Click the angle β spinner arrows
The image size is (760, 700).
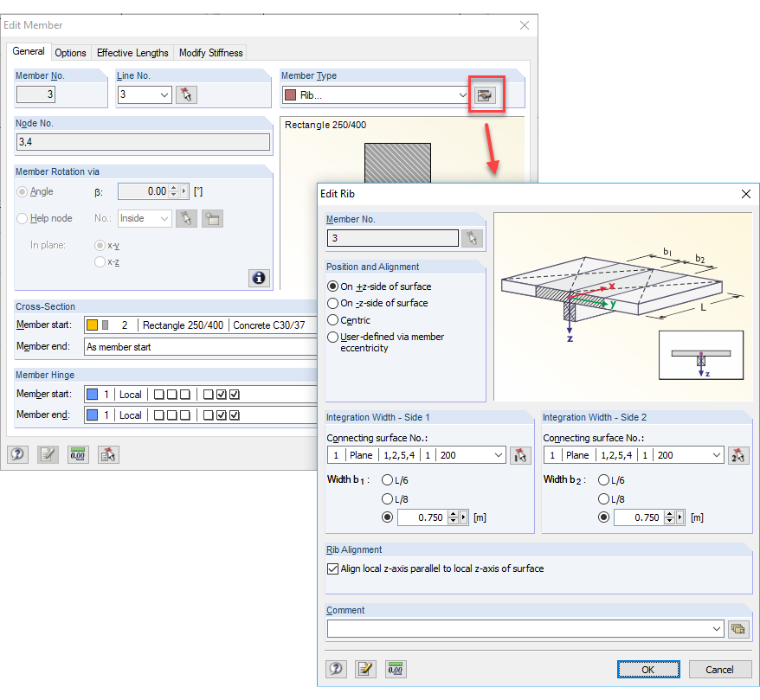point(174,191)
